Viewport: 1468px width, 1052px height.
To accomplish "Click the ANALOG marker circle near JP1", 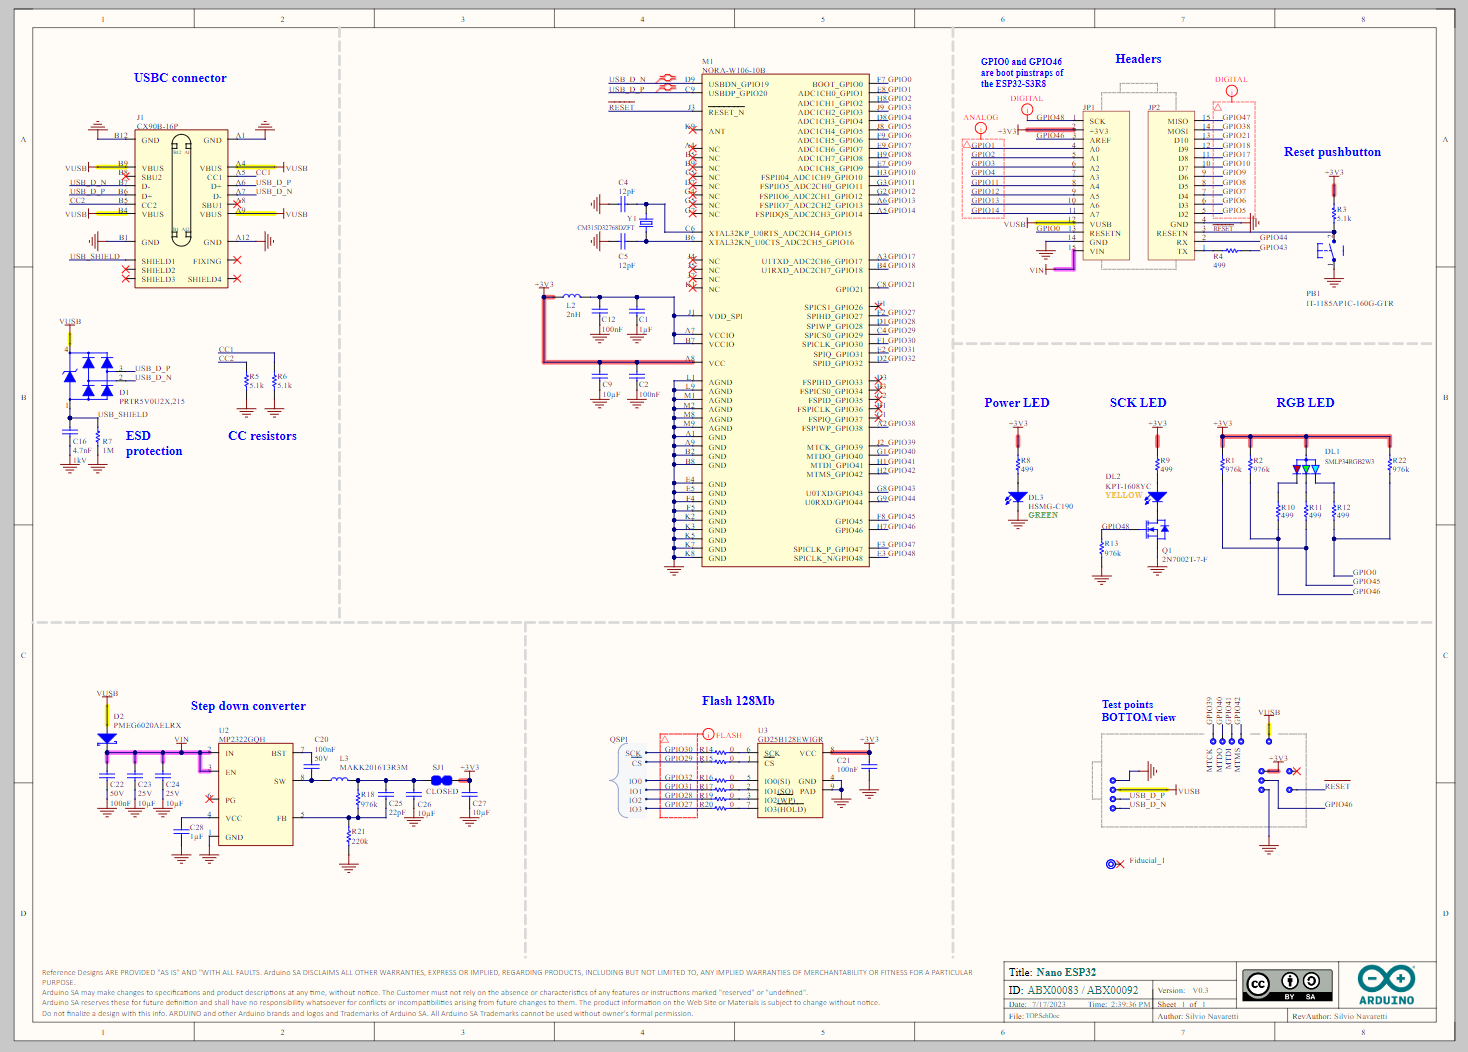I will pyautogui.click(x=981, y=129).
